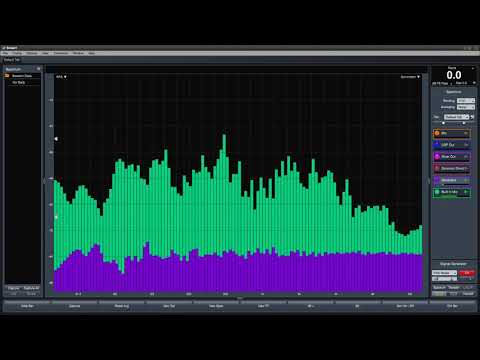Click Gen On / Off in the command bar

[405, 306]
